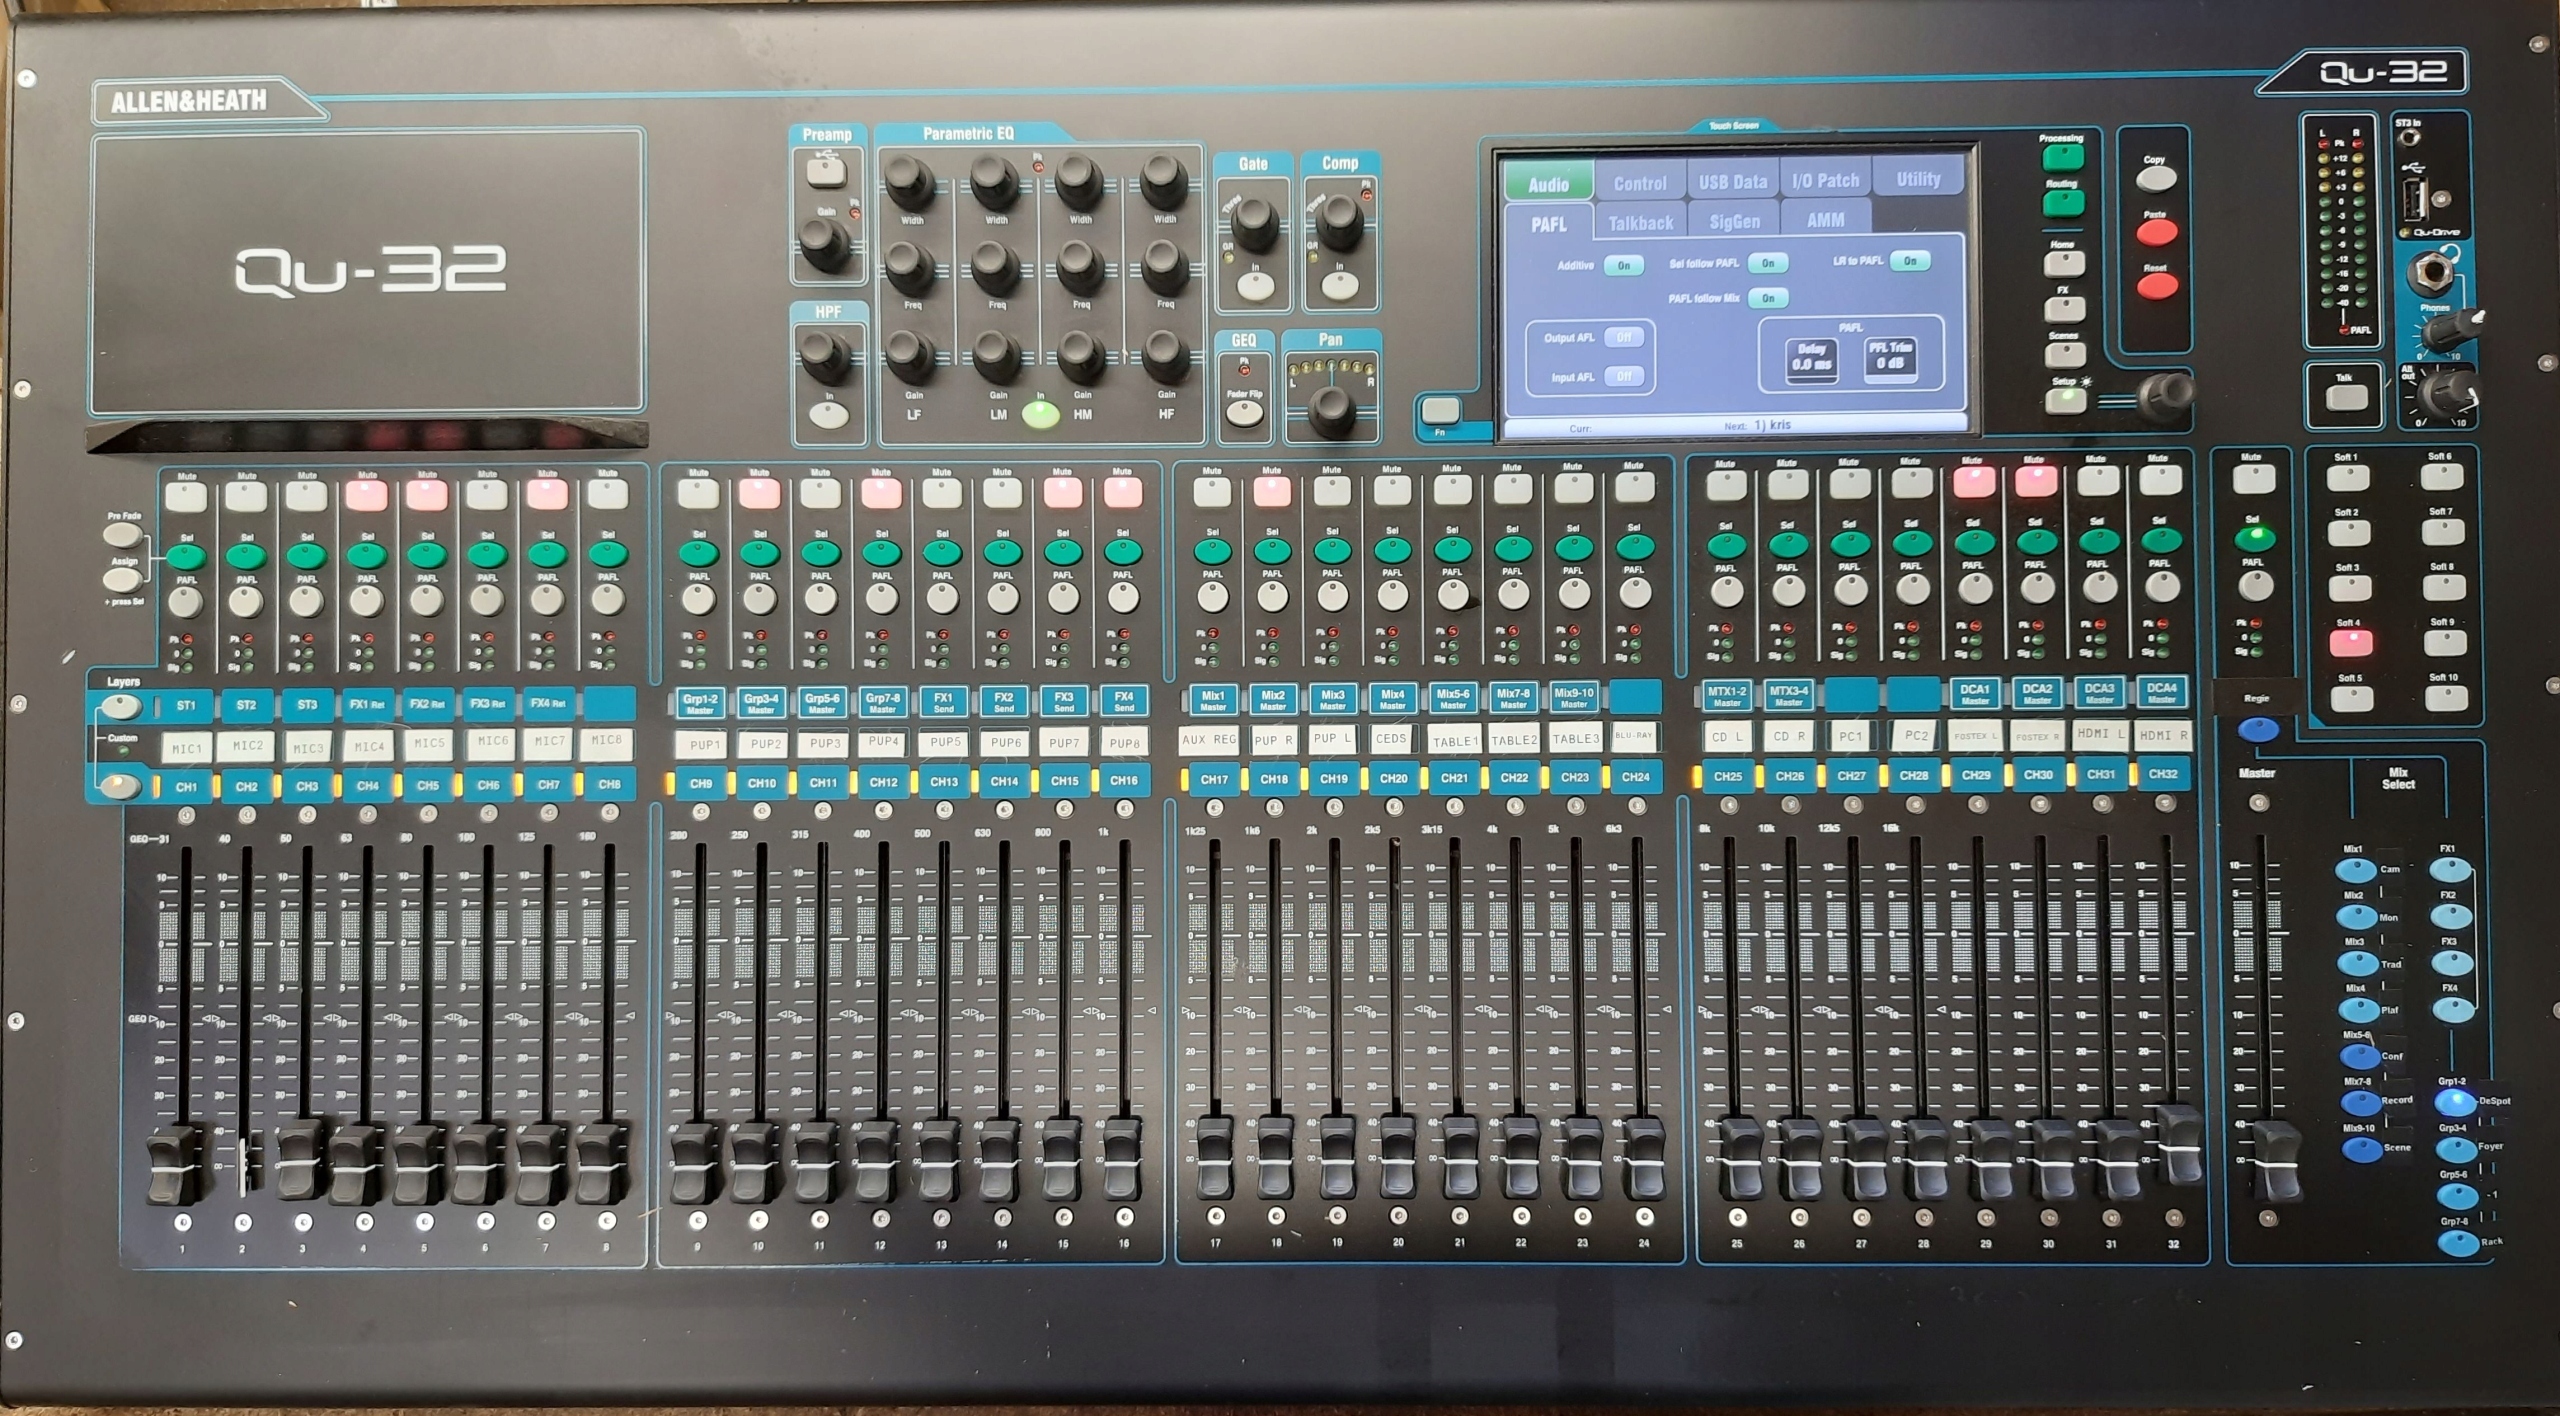
Task: Toggle the Additive On switch
Action: [1623, 265]
